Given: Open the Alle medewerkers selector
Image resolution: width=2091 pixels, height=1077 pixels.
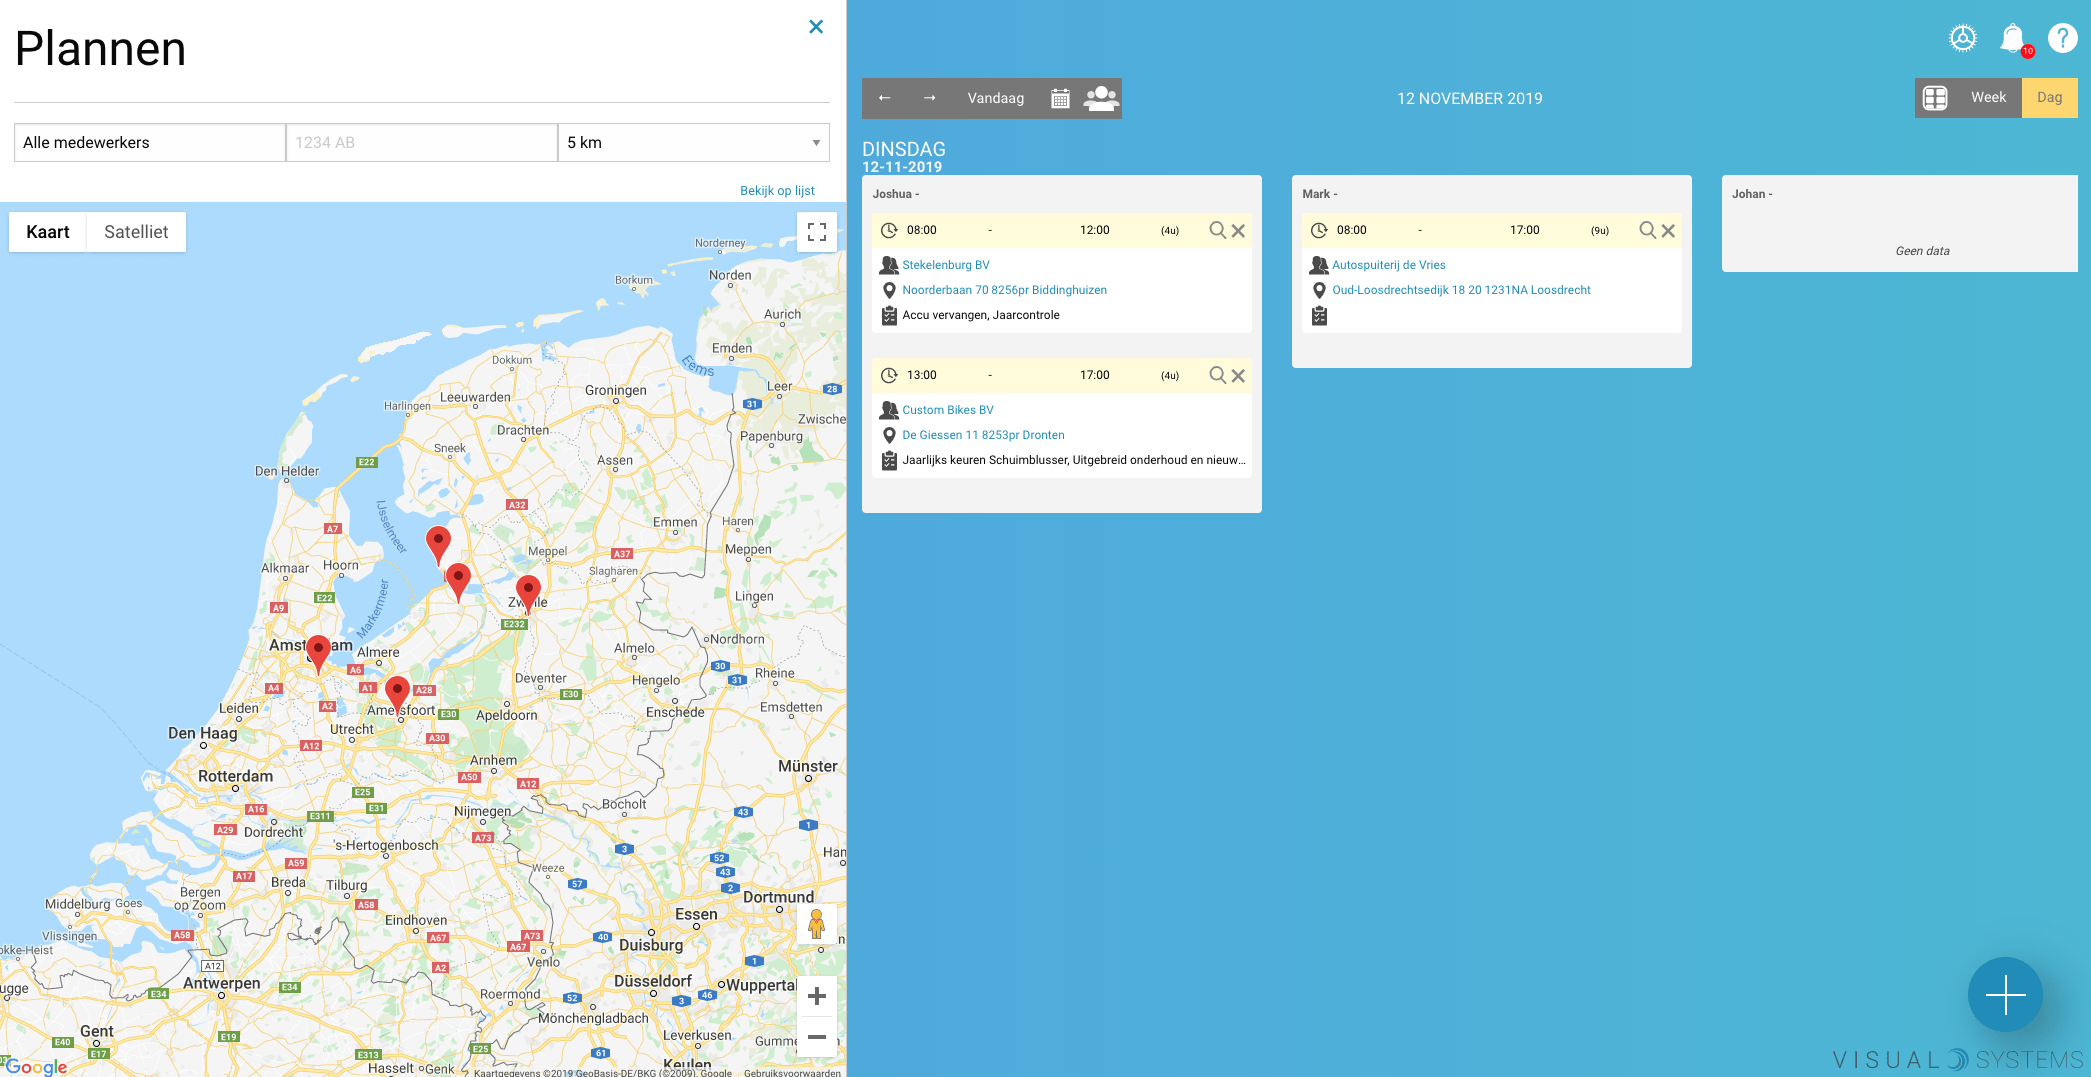Looking at the screenshot, I should [x=149, y=143].
